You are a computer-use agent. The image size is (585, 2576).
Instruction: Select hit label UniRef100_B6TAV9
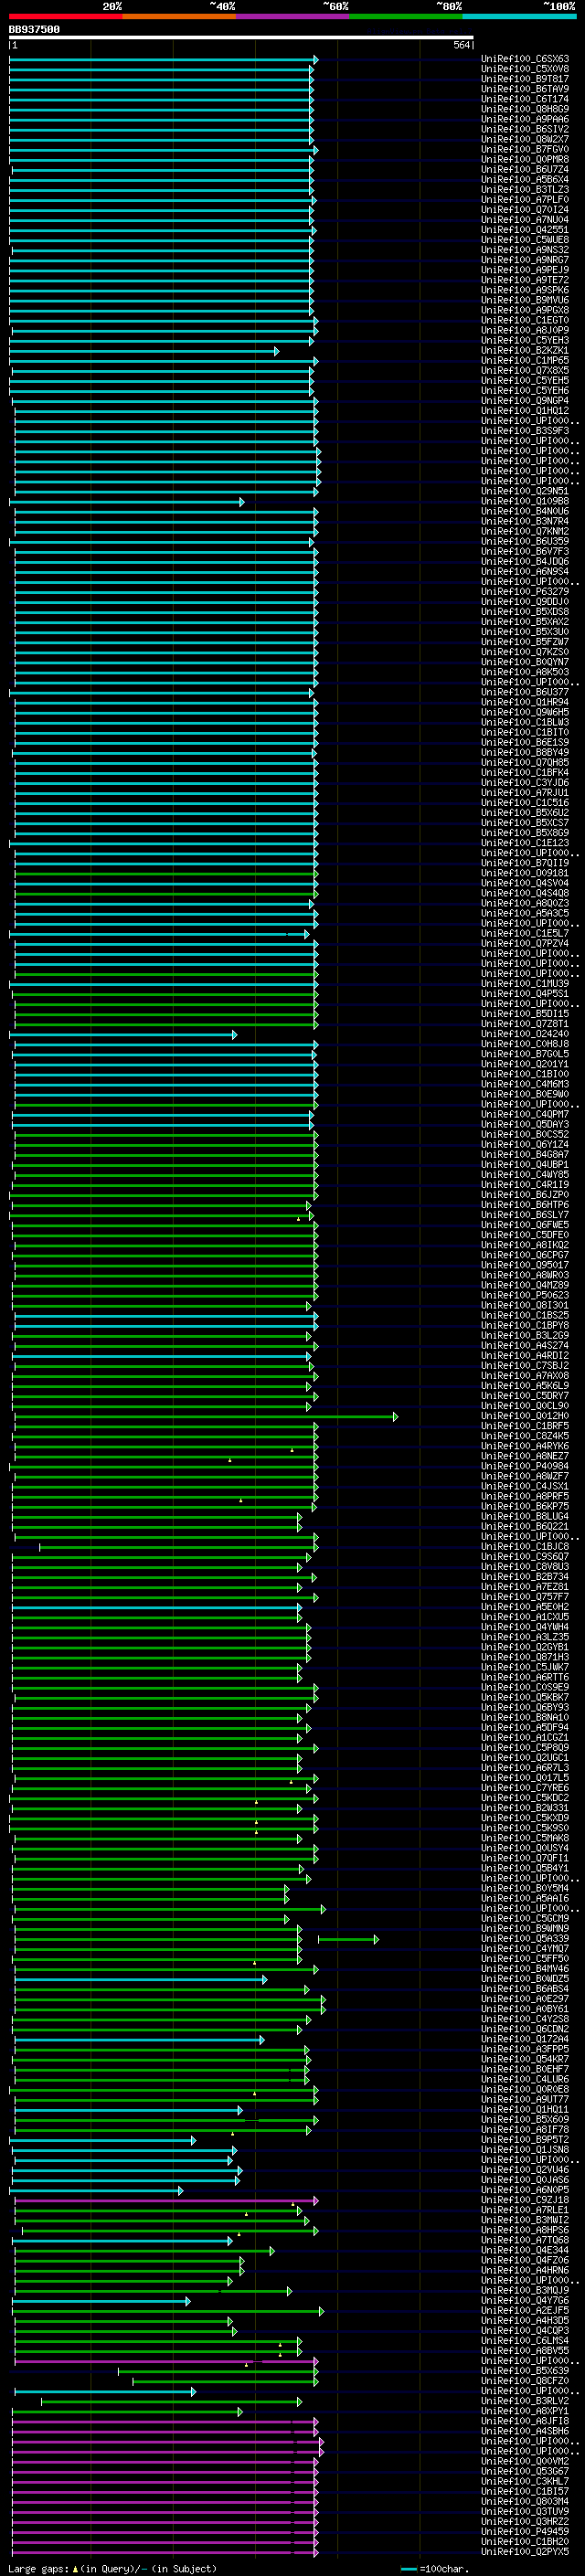525,89
